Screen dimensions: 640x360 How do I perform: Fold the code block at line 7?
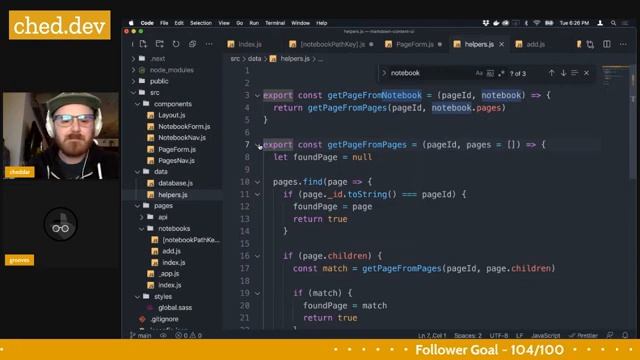coord(258,145)
